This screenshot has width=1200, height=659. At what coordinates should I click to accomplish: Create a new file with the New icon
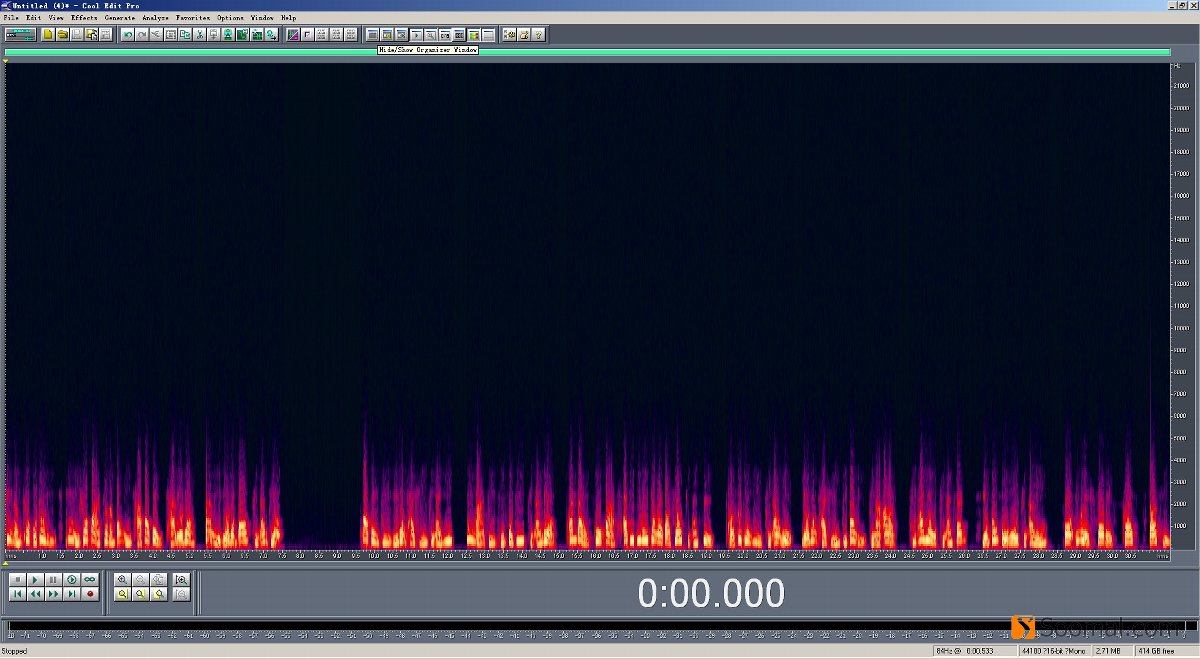(x=47, y=35)
